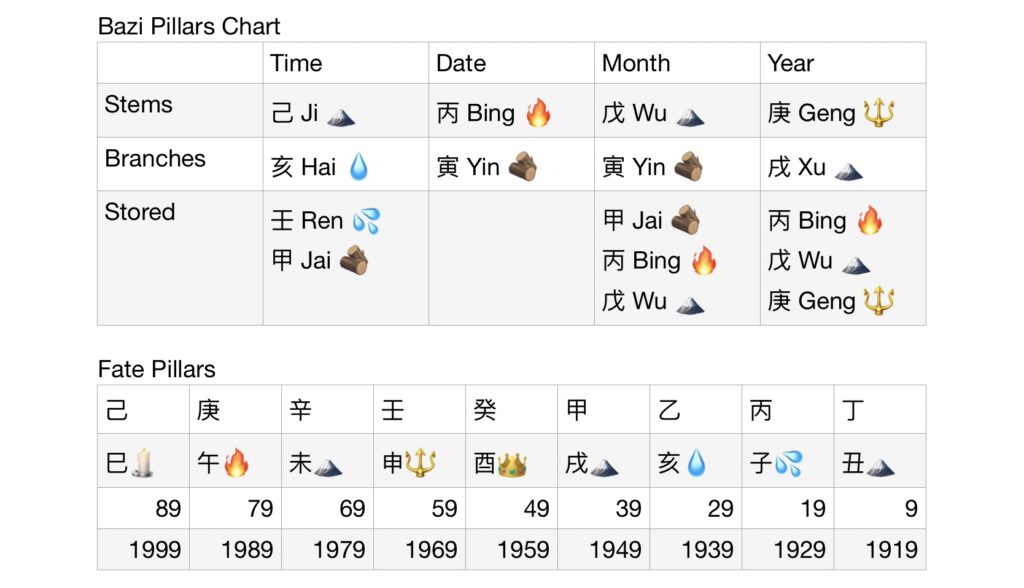Click the Fate Pillars heading
Image resolution: width=1024 pixels, height=588 pixels.
(157, 369)
